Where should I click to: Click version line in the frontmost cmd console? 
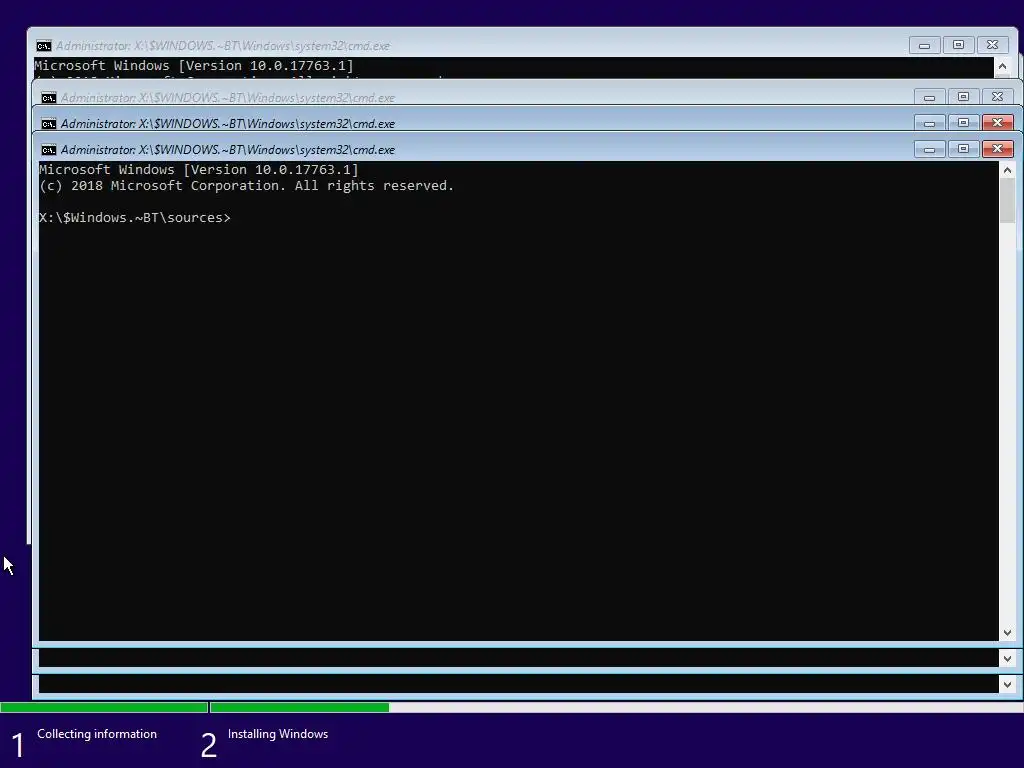coord(199,170)
